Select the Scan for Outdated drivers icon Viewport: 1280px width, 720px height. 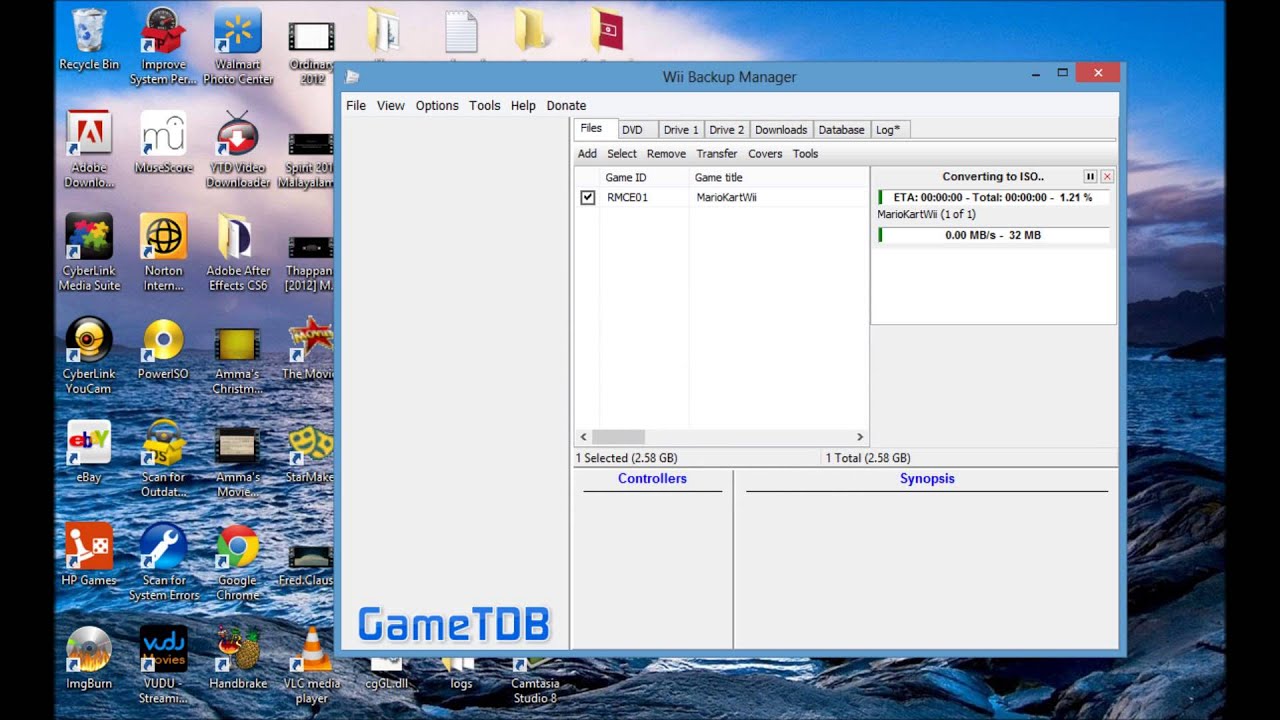(x=163, y=458)
